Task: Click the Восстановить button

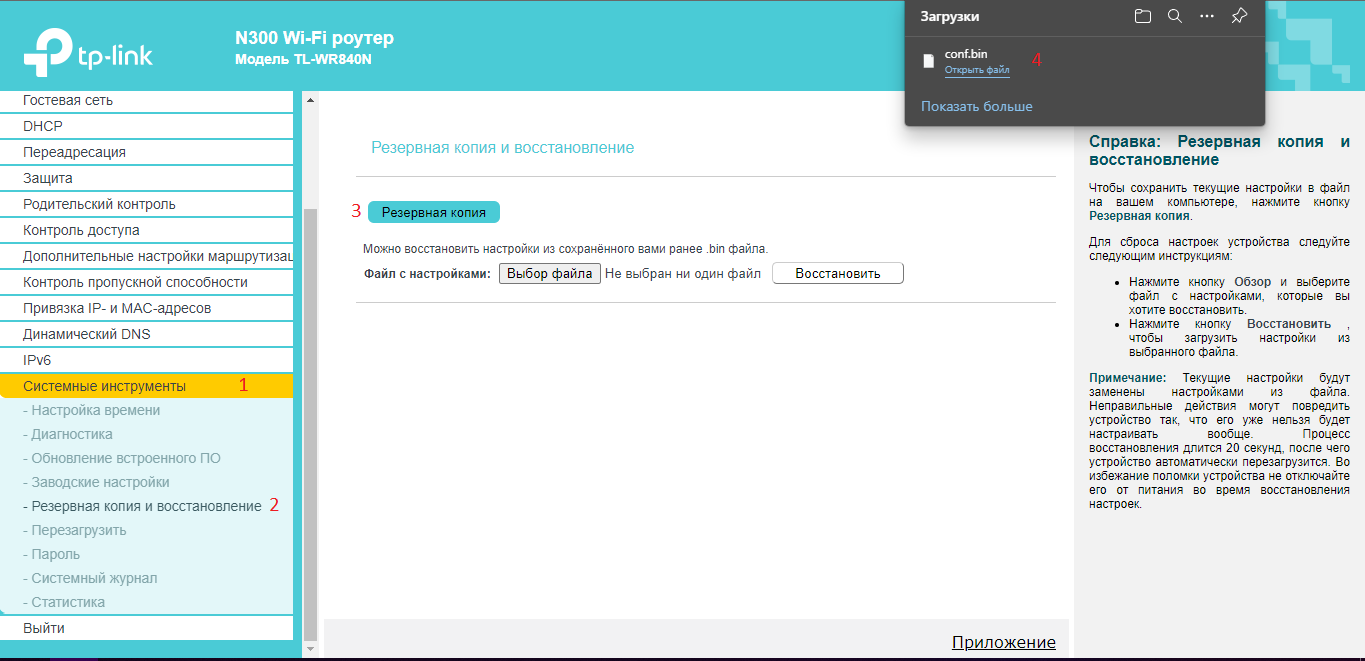Action: tap(837, 273)
